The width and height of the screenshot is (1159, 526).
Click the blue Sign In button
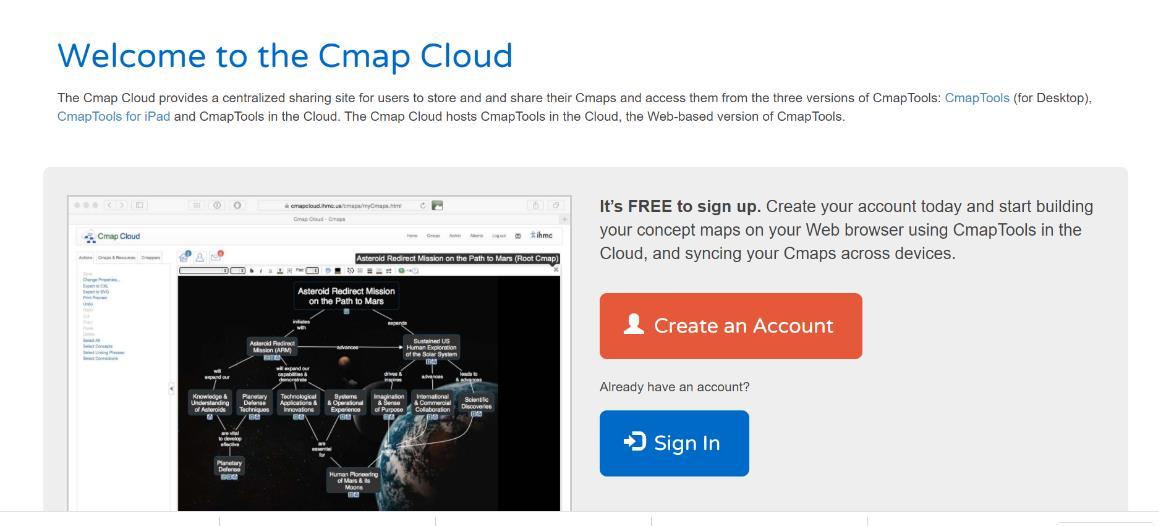coord(673,443)
